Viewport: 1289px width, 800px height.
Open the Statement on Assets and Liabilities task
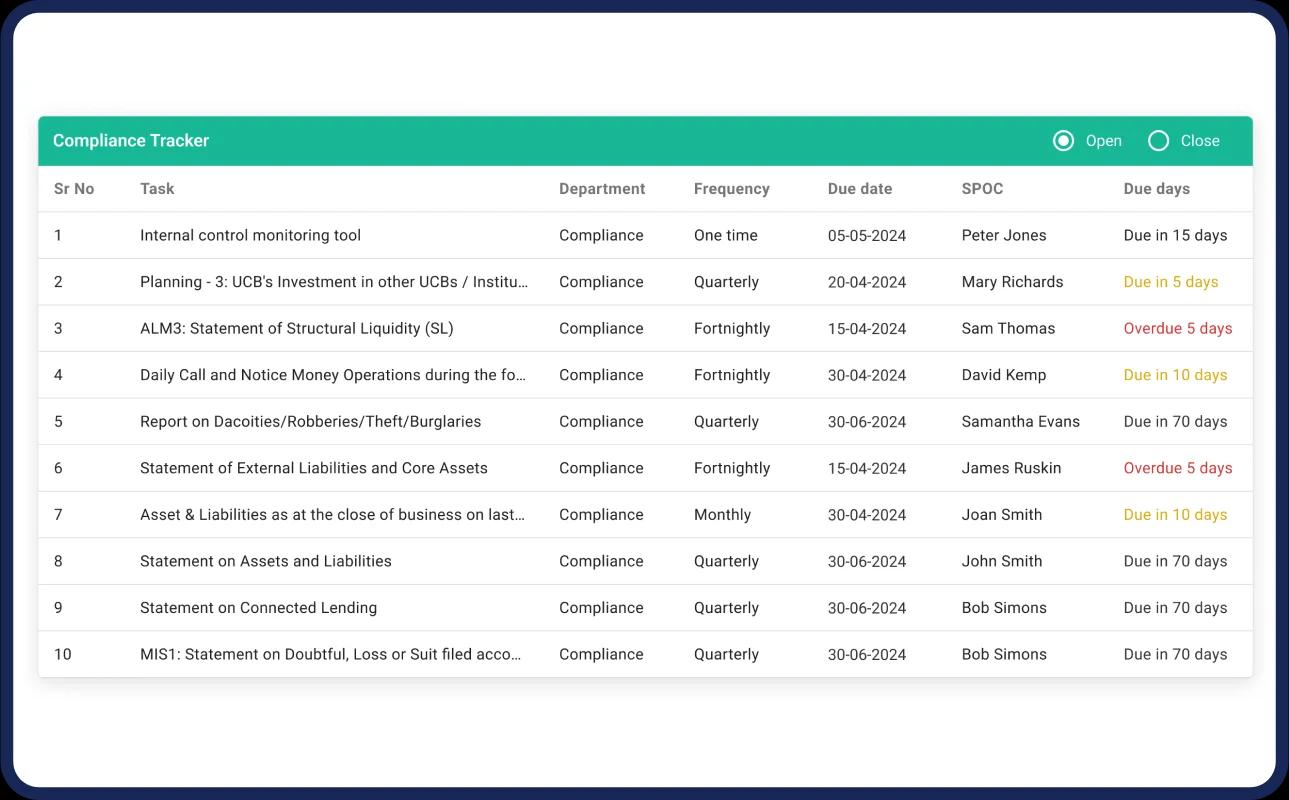click(266, 561)
